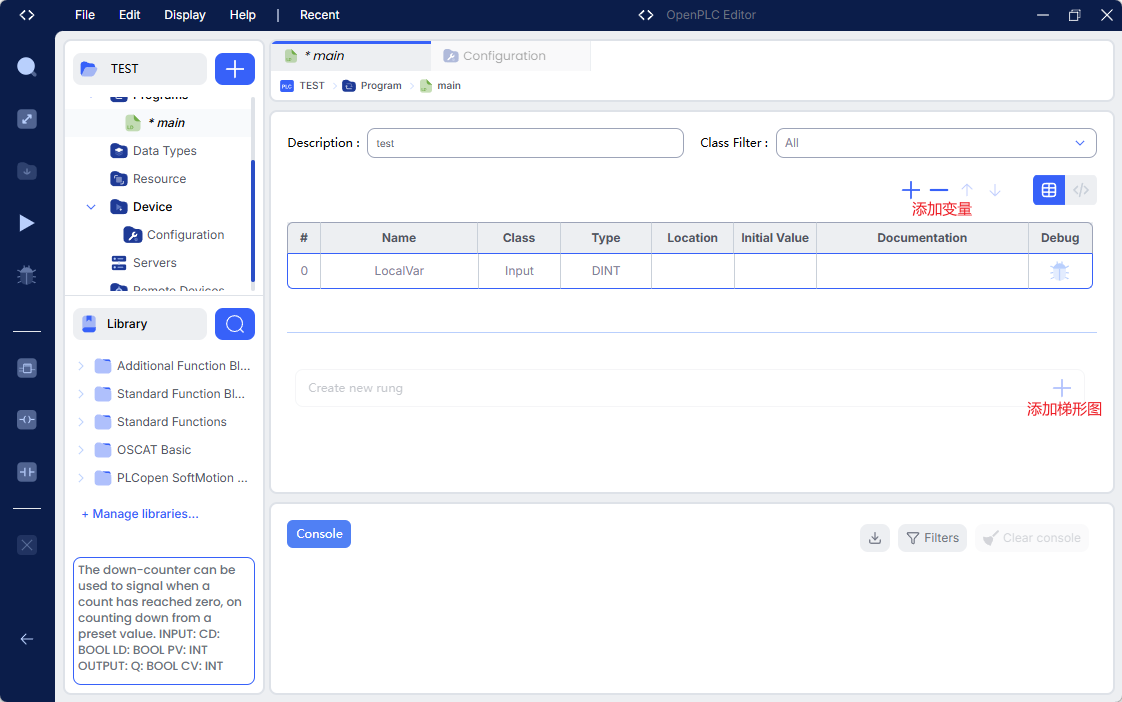
Task: Click the search icon in left sidebar
Action: (x=26, y=67)
